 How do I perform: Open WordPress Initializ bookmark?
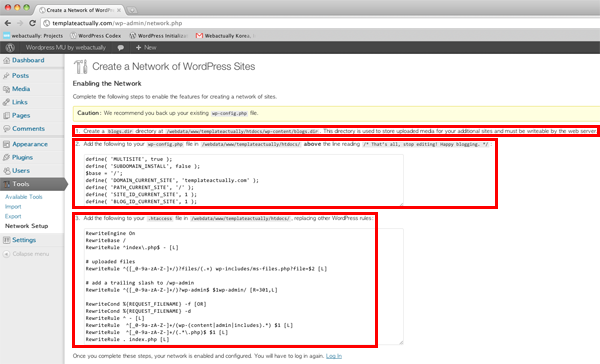pyautogui.click(x=159, y=36)
